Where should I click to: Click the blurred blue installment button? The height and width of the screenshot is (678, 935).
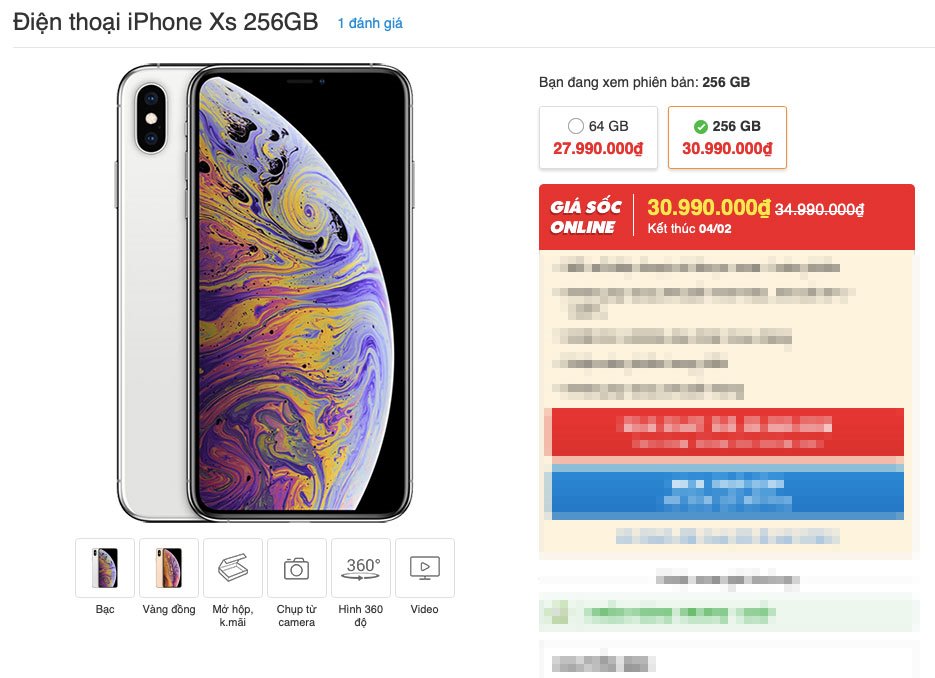[x=727, y=495]
